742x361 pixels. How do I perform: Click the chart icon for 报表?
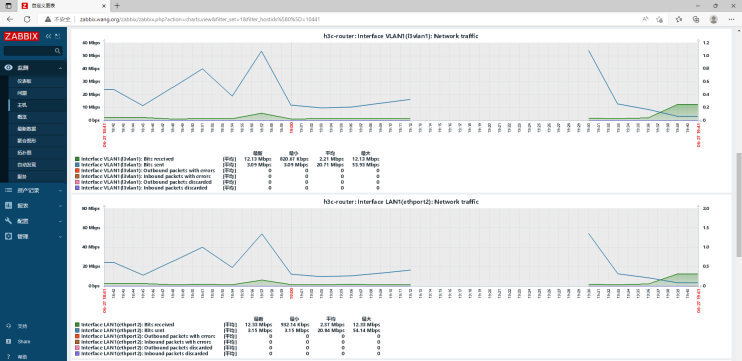8,205
